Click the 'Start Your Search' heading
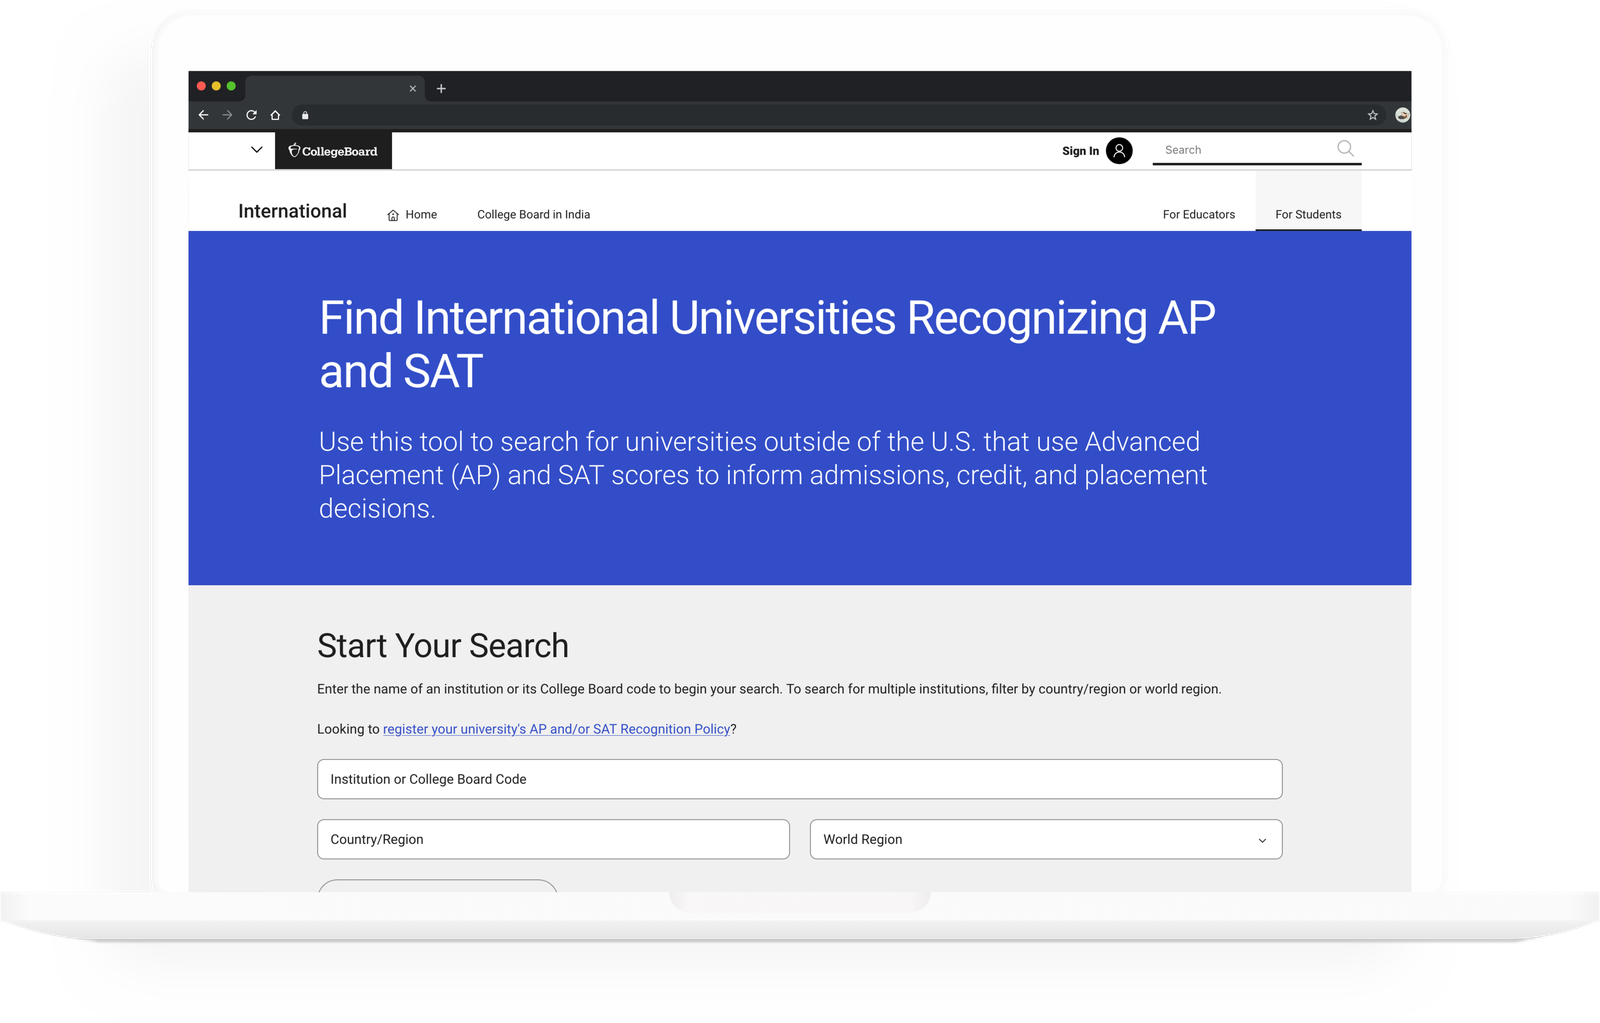1600x1023 pixels. coord(443,646)
